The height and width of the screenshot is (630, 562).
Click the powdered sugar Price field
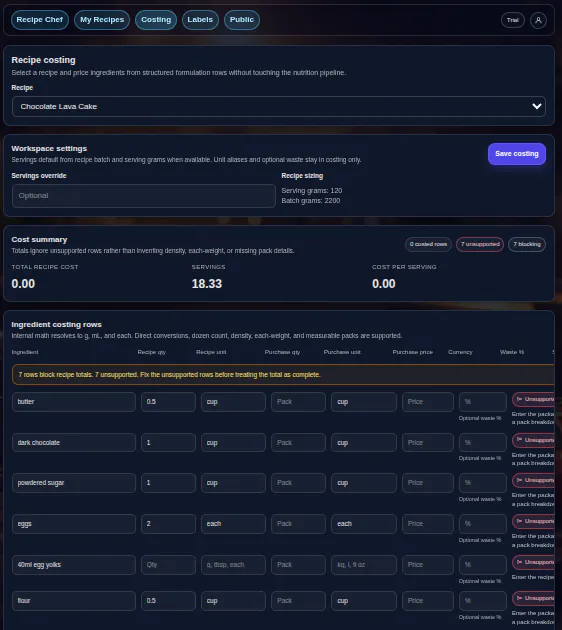pos(428,483)
